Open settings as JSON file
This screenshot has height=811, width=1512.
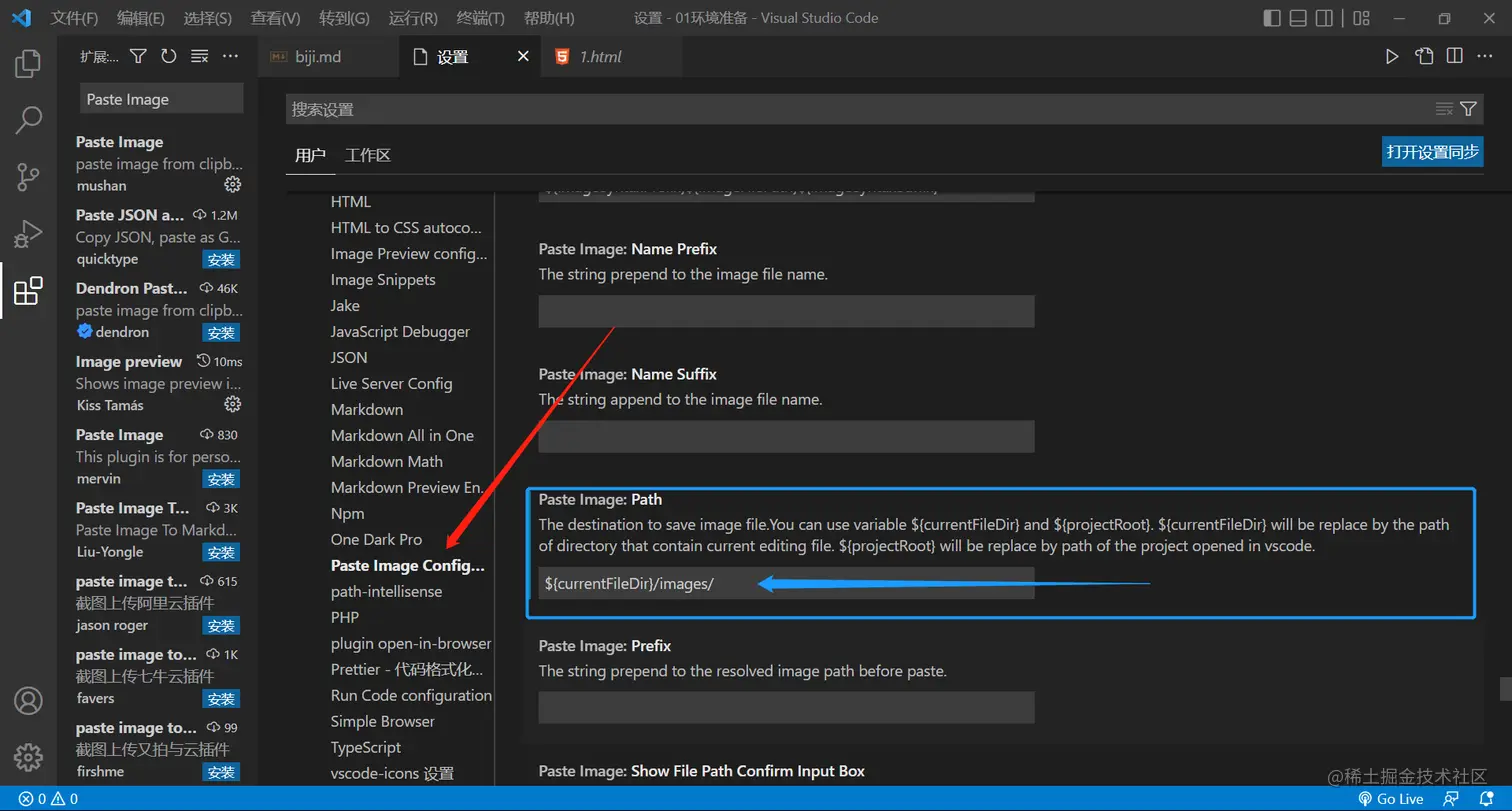1424,57
